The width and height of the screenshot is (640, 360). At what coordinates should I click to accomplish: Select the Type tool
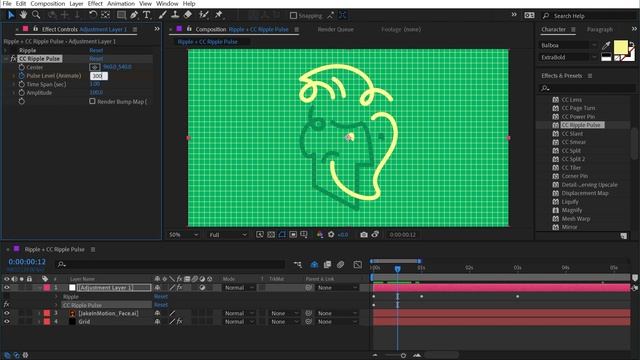[147, 15]
